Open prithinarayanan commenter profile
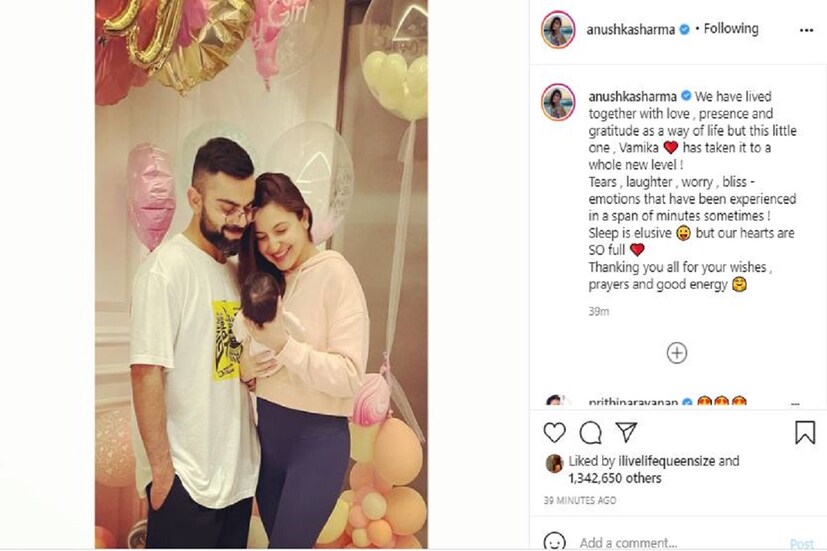The width and height of the screenshot is (827, 551). pos(633,402)
